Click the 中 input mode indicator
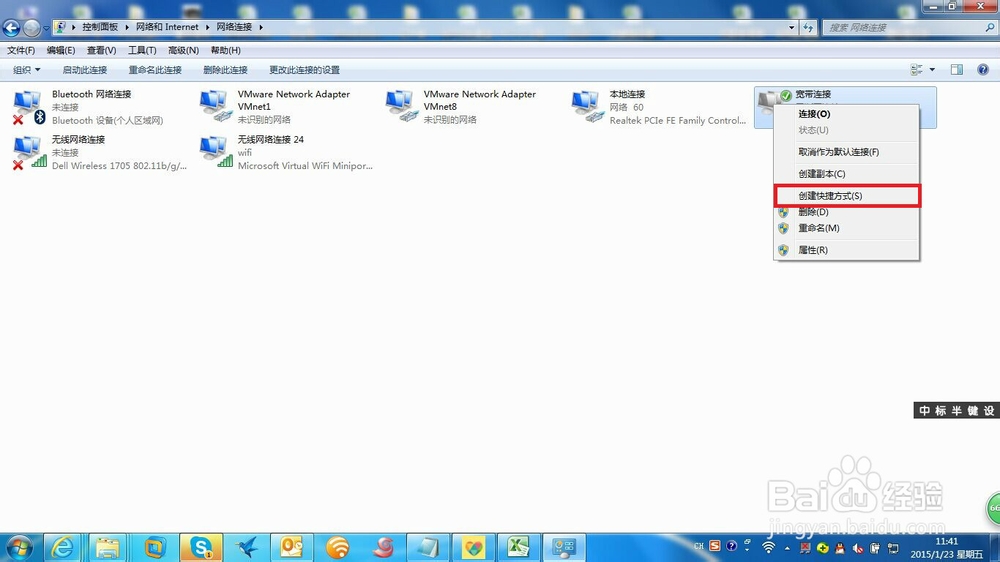Image resolution: width=1000 pixels, height=562 pixels. pyautogui.click(x=925, y=411)
